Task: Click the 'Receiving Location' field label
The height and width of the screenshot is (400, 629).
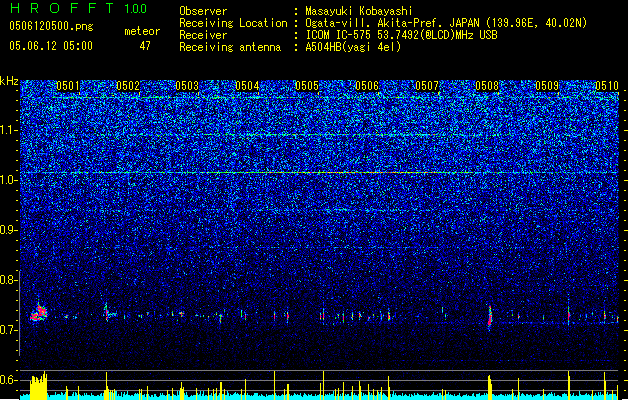Action: coord(233,23)
